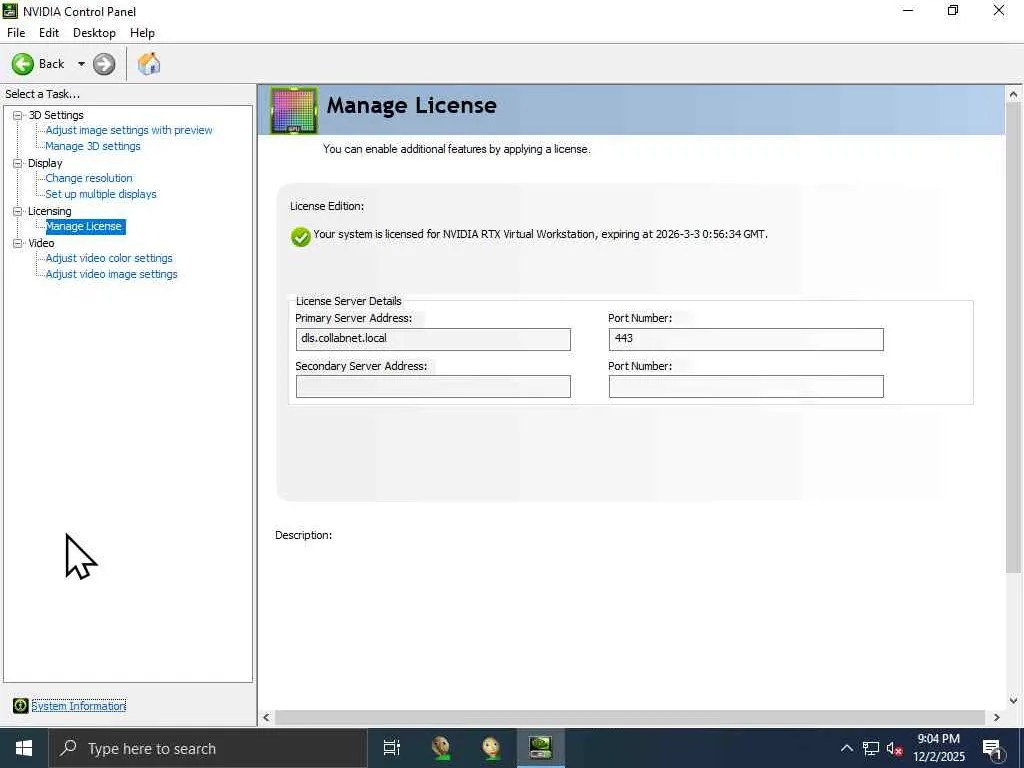
Task: Click the horizontal scrollbar right arrow
Action: [x=997, y=717]
